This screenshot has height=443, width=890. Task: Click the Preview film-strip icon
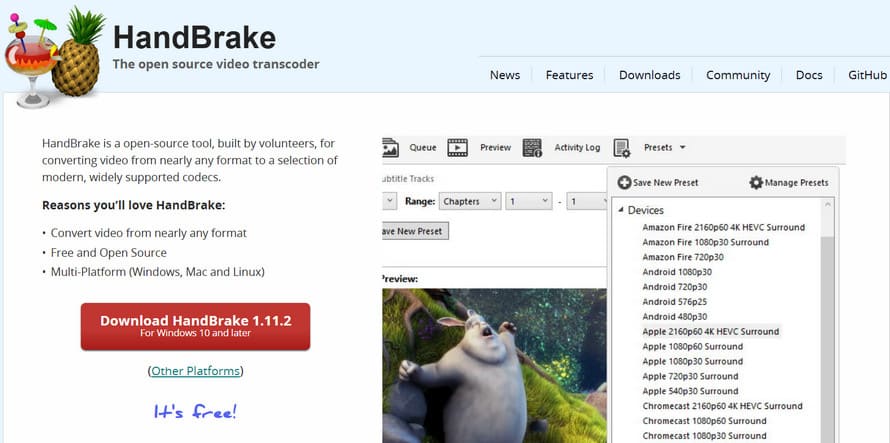tap(457, 148)
